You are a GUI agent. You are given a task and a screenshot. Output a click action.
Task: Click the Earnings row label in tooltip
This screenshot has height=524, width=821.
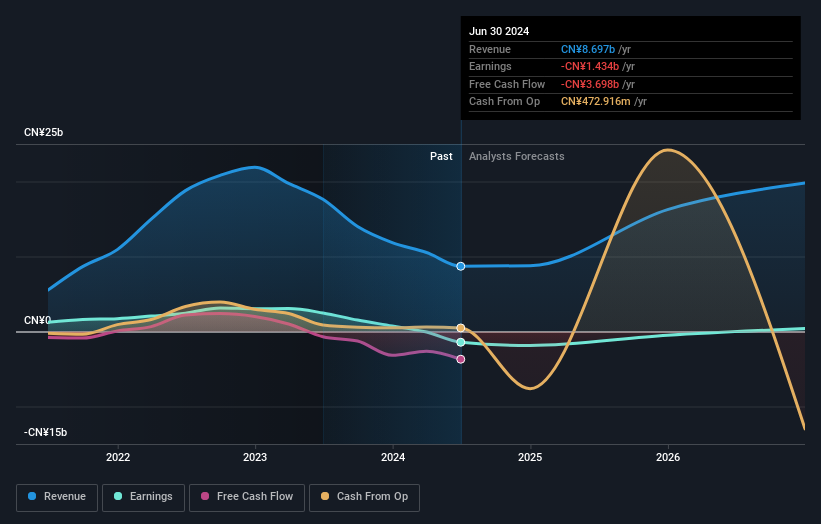490,66
